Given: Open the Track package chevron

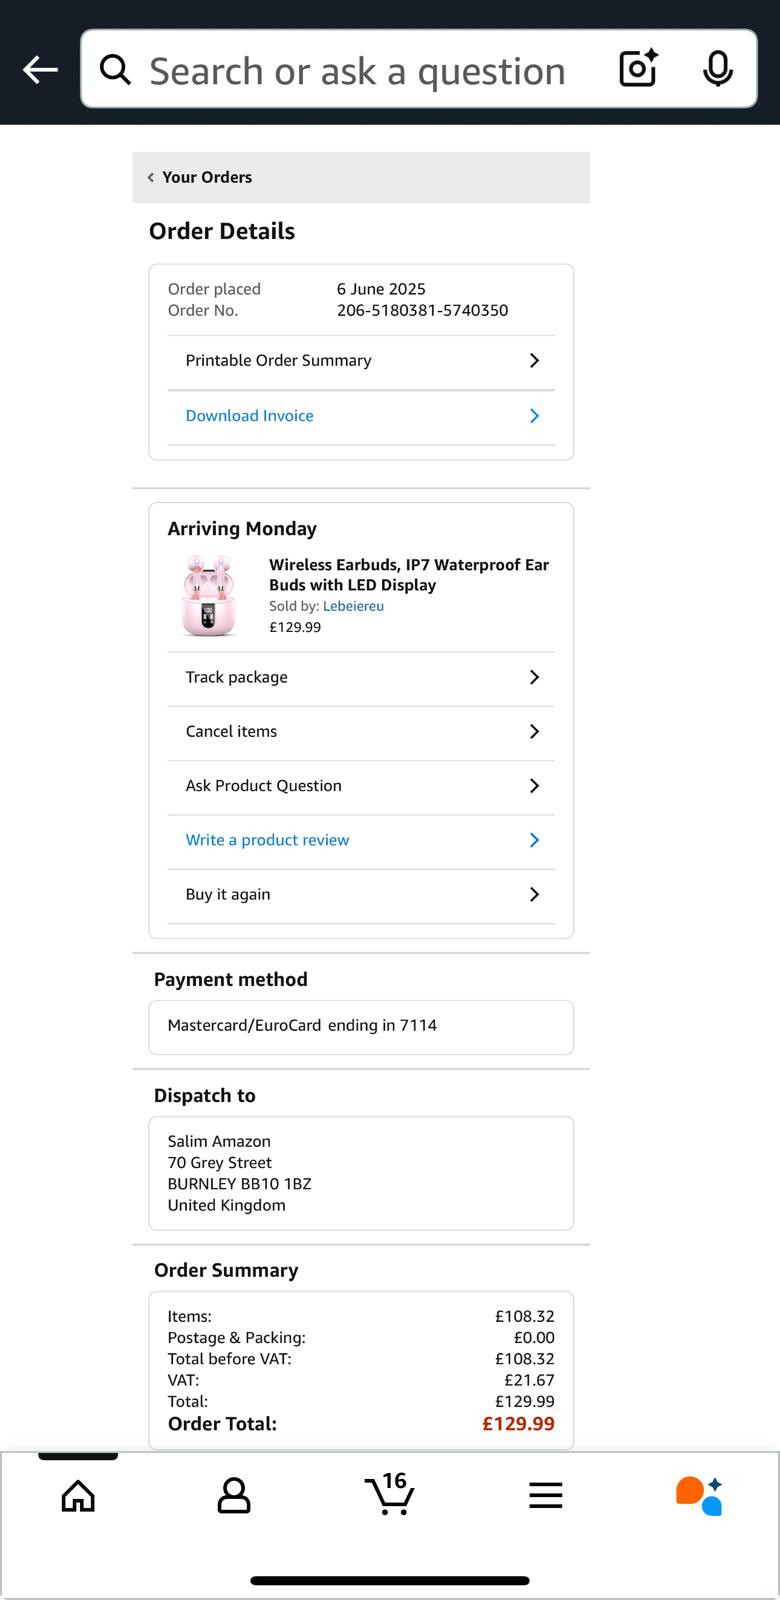Looking at the screenshot, I should pyautogui.click(x=534, y=677).
